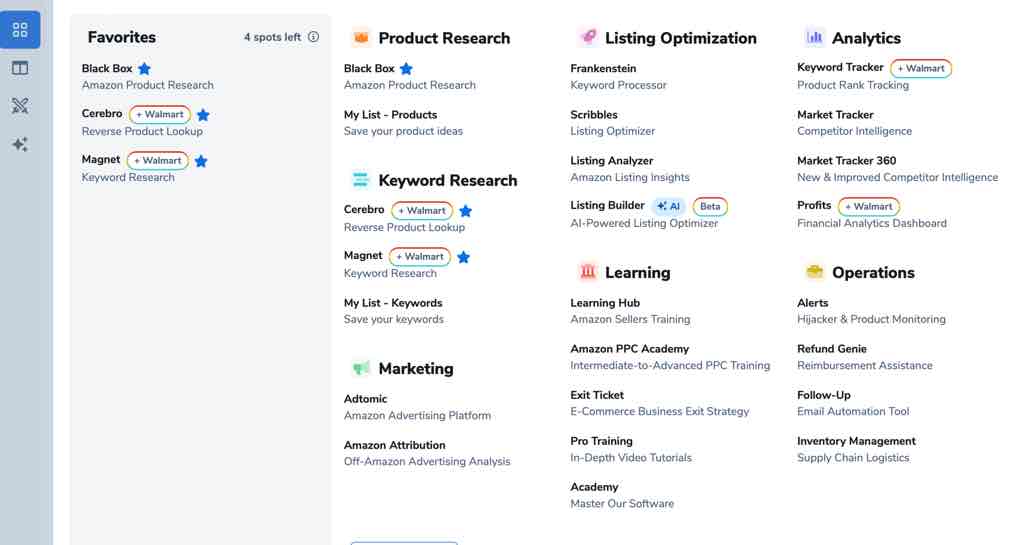Open Frankenstein Keyword Processor
The width and height of the screenshot is (1024, 545).
(x=618, y=76)
